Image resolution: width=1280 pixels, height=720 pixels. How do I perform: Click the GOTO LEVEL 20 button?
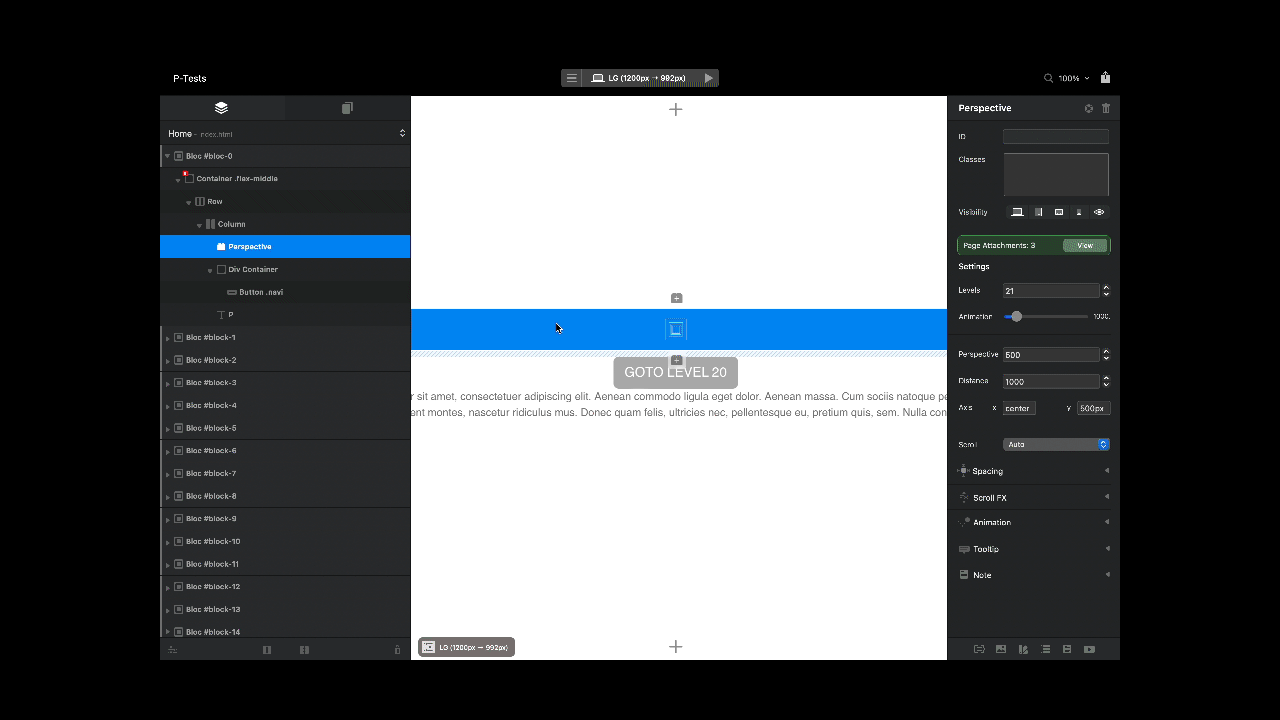point(675,372)
